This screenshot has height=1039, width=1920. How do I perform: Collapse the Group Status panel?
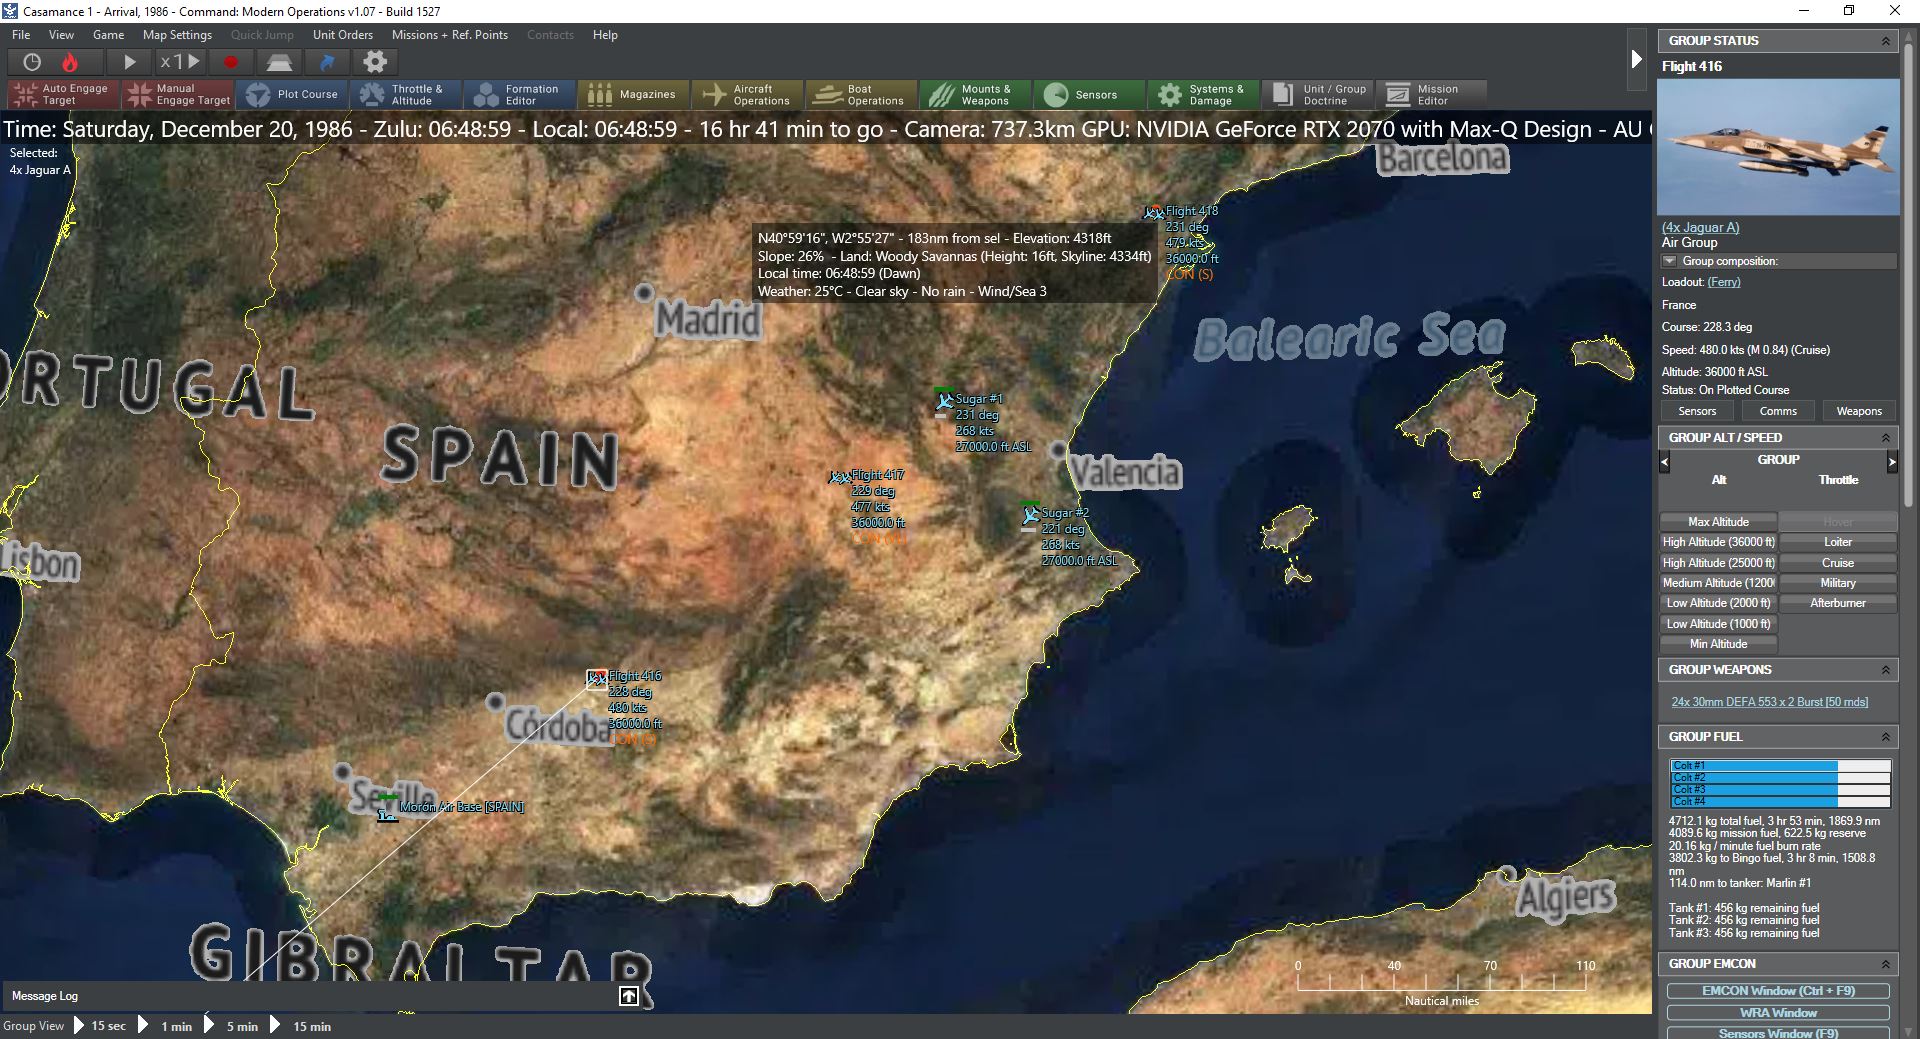click(1886, 41)
